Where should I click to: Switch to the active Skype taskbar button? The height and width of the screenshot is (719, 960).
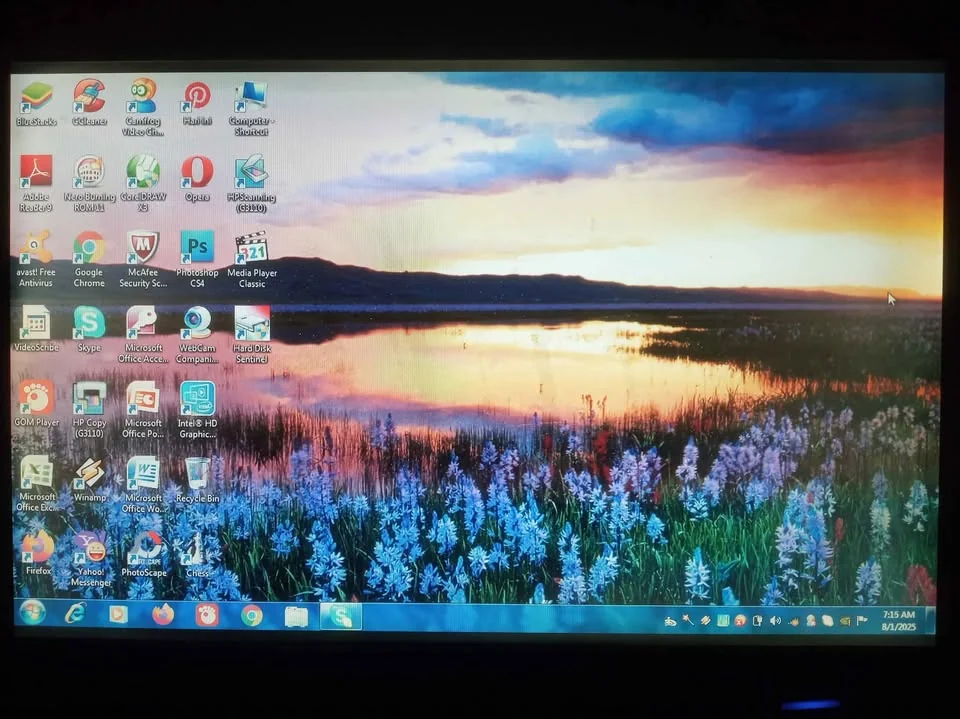point(341,617)
